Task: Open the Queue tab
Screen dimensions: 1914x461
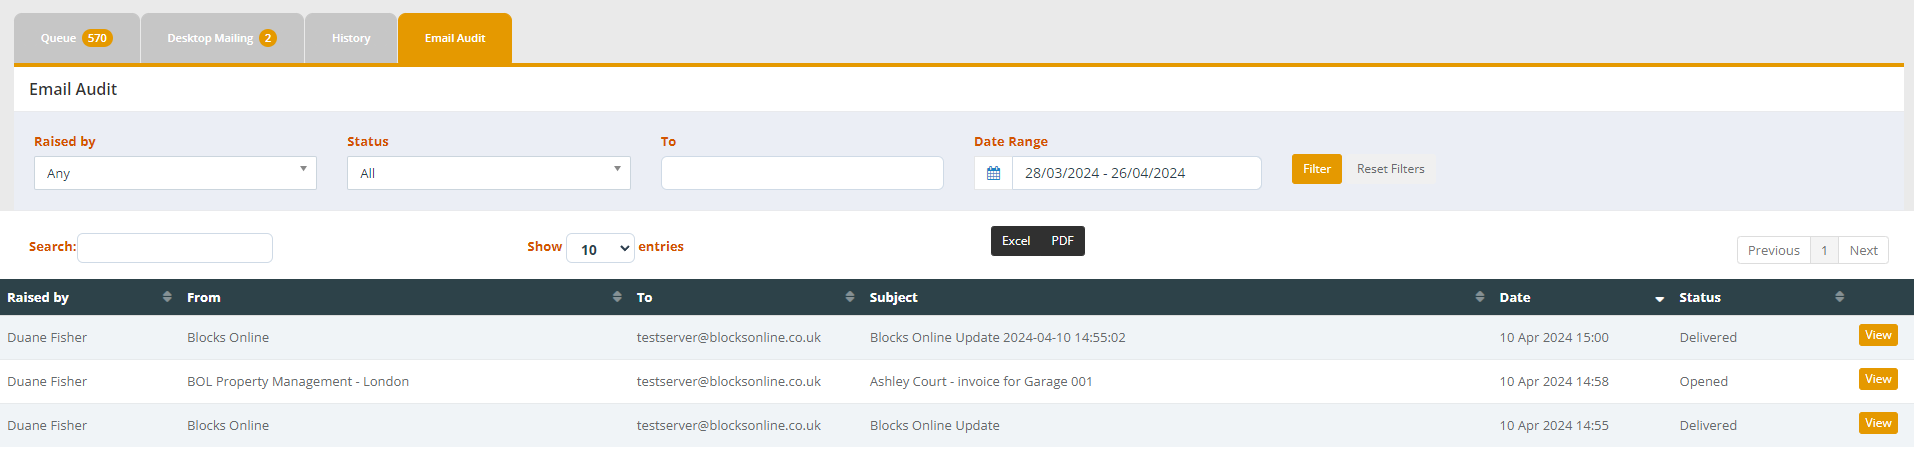Action: (x=77, y=38)
